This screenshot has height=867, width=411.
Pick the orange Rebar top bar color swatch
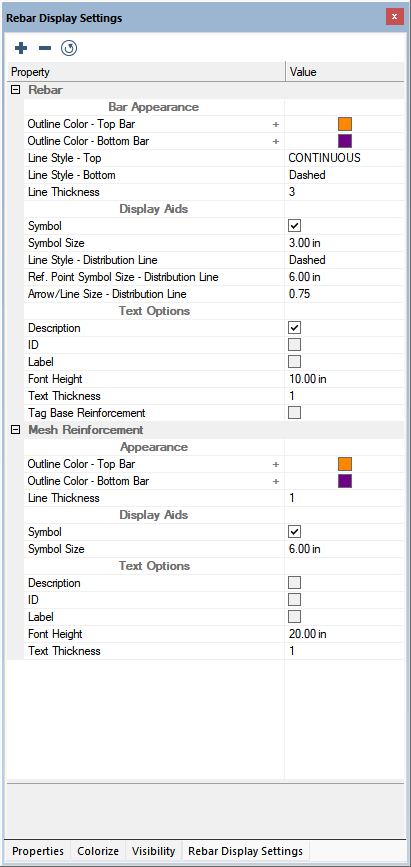click(345, 124)
